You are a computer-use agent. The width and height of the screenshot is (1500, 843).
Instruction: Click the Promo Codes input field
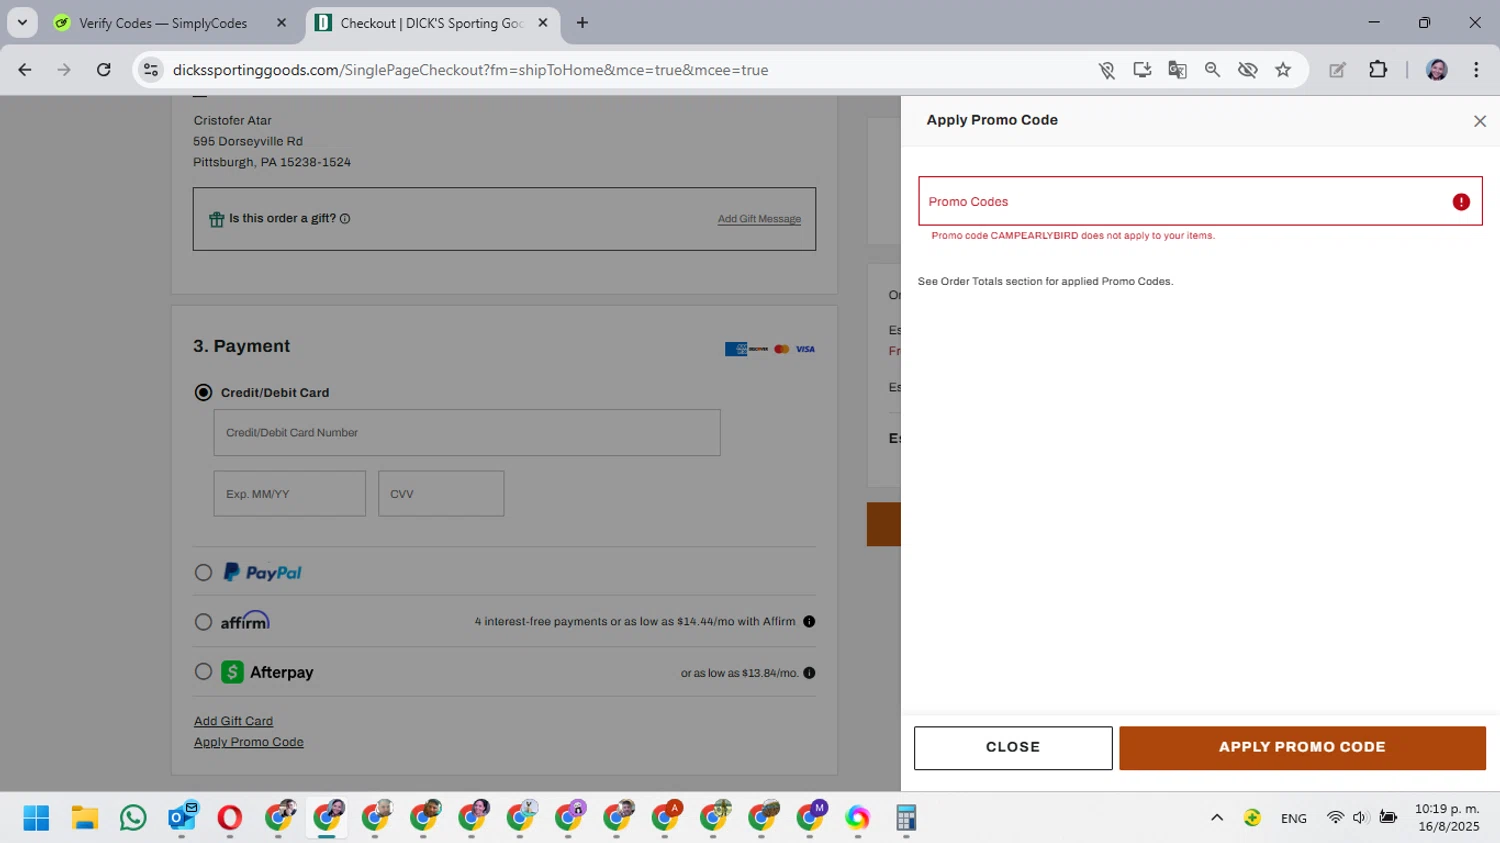tap(1200, 201)
